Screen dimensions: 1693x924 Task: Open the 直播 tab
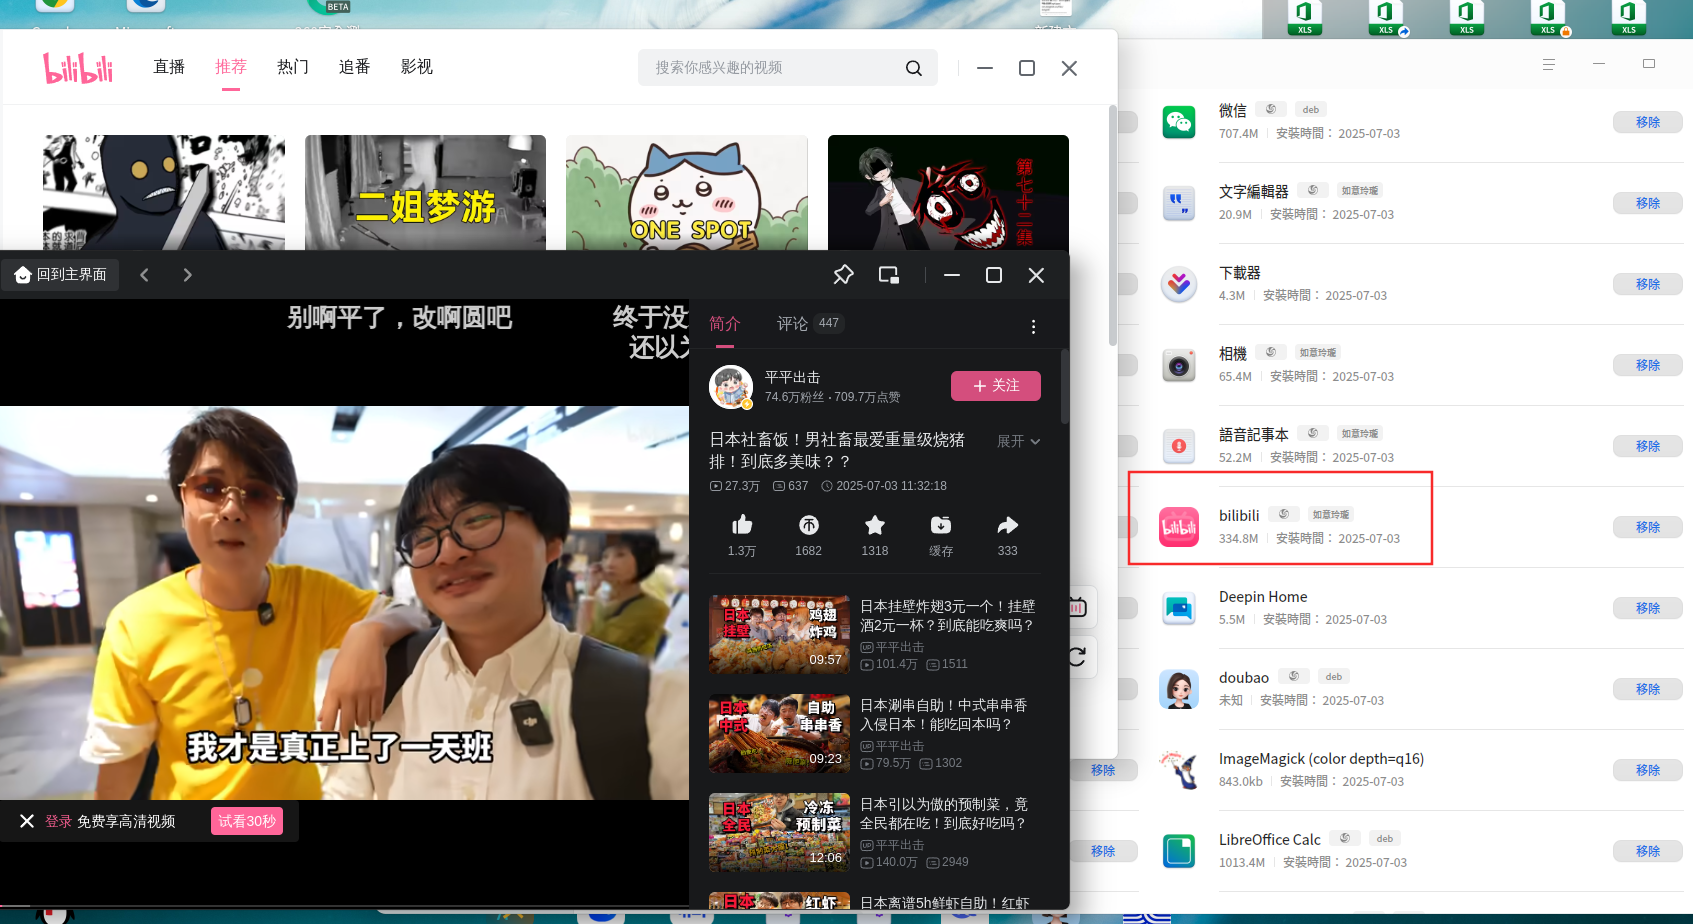point(169,67)
